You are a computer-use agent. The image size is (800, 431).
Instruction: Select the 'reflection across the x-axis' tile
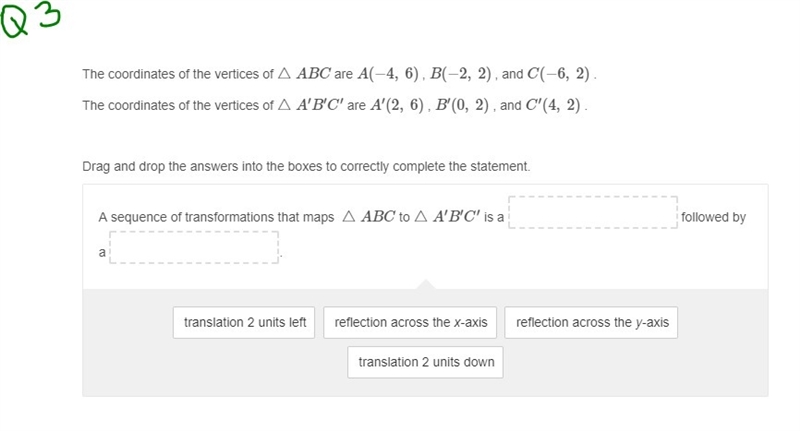410,322
